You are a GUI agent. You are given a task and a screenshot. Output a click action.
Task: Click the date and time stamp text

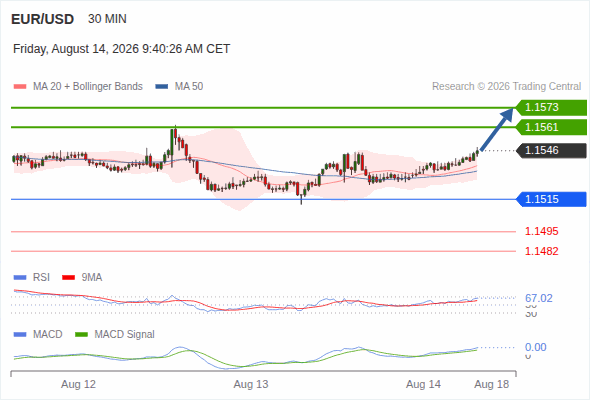pyautogui.click(x=122, y=49)
